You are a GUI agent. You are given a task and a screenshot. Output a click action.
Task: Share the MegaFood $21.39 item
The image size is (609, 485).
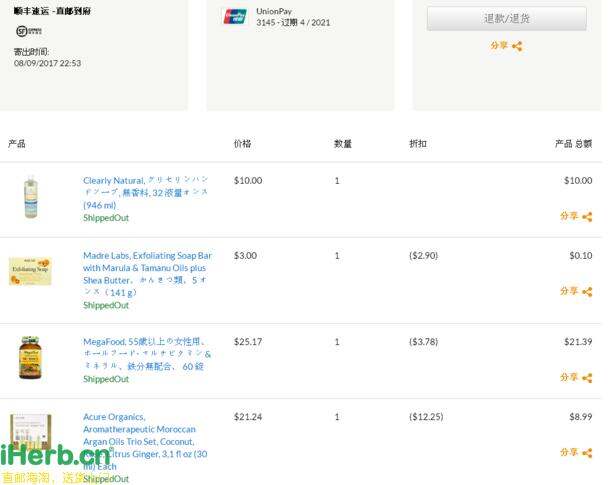[x=576, y=377]
